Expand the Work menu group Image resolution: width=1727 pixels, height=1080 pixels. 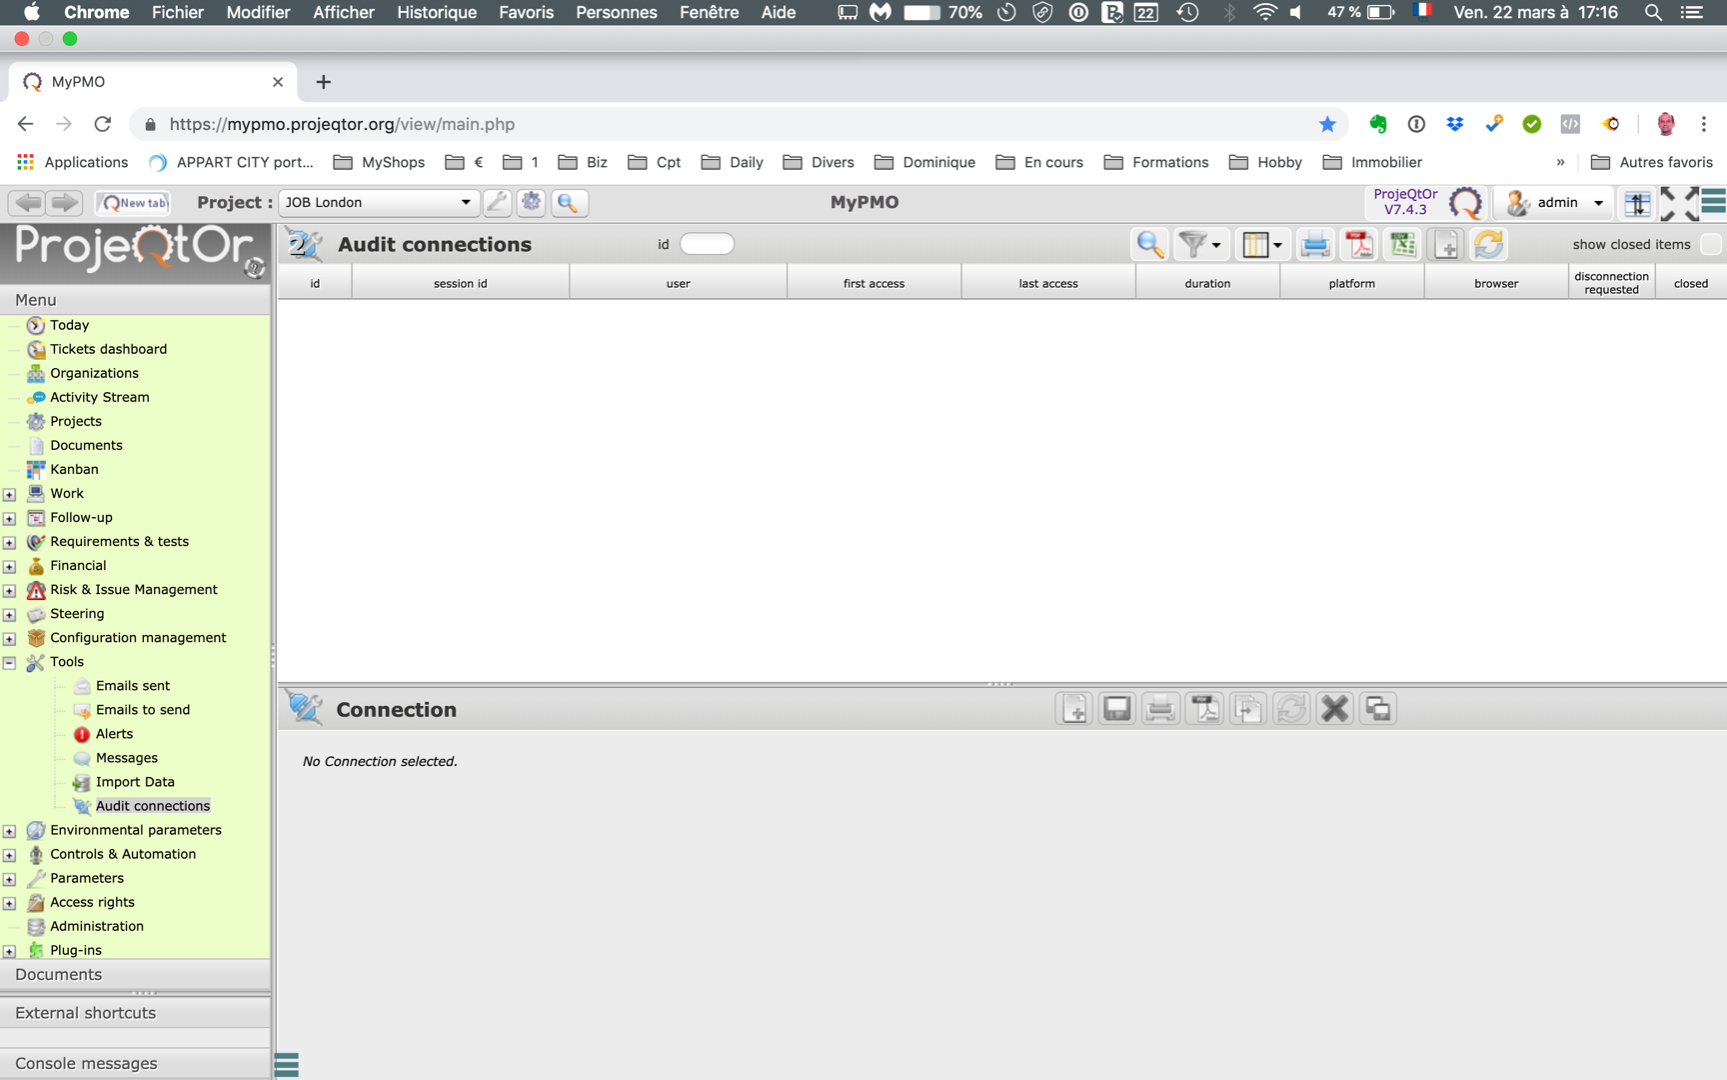click(x=9, y=494)
